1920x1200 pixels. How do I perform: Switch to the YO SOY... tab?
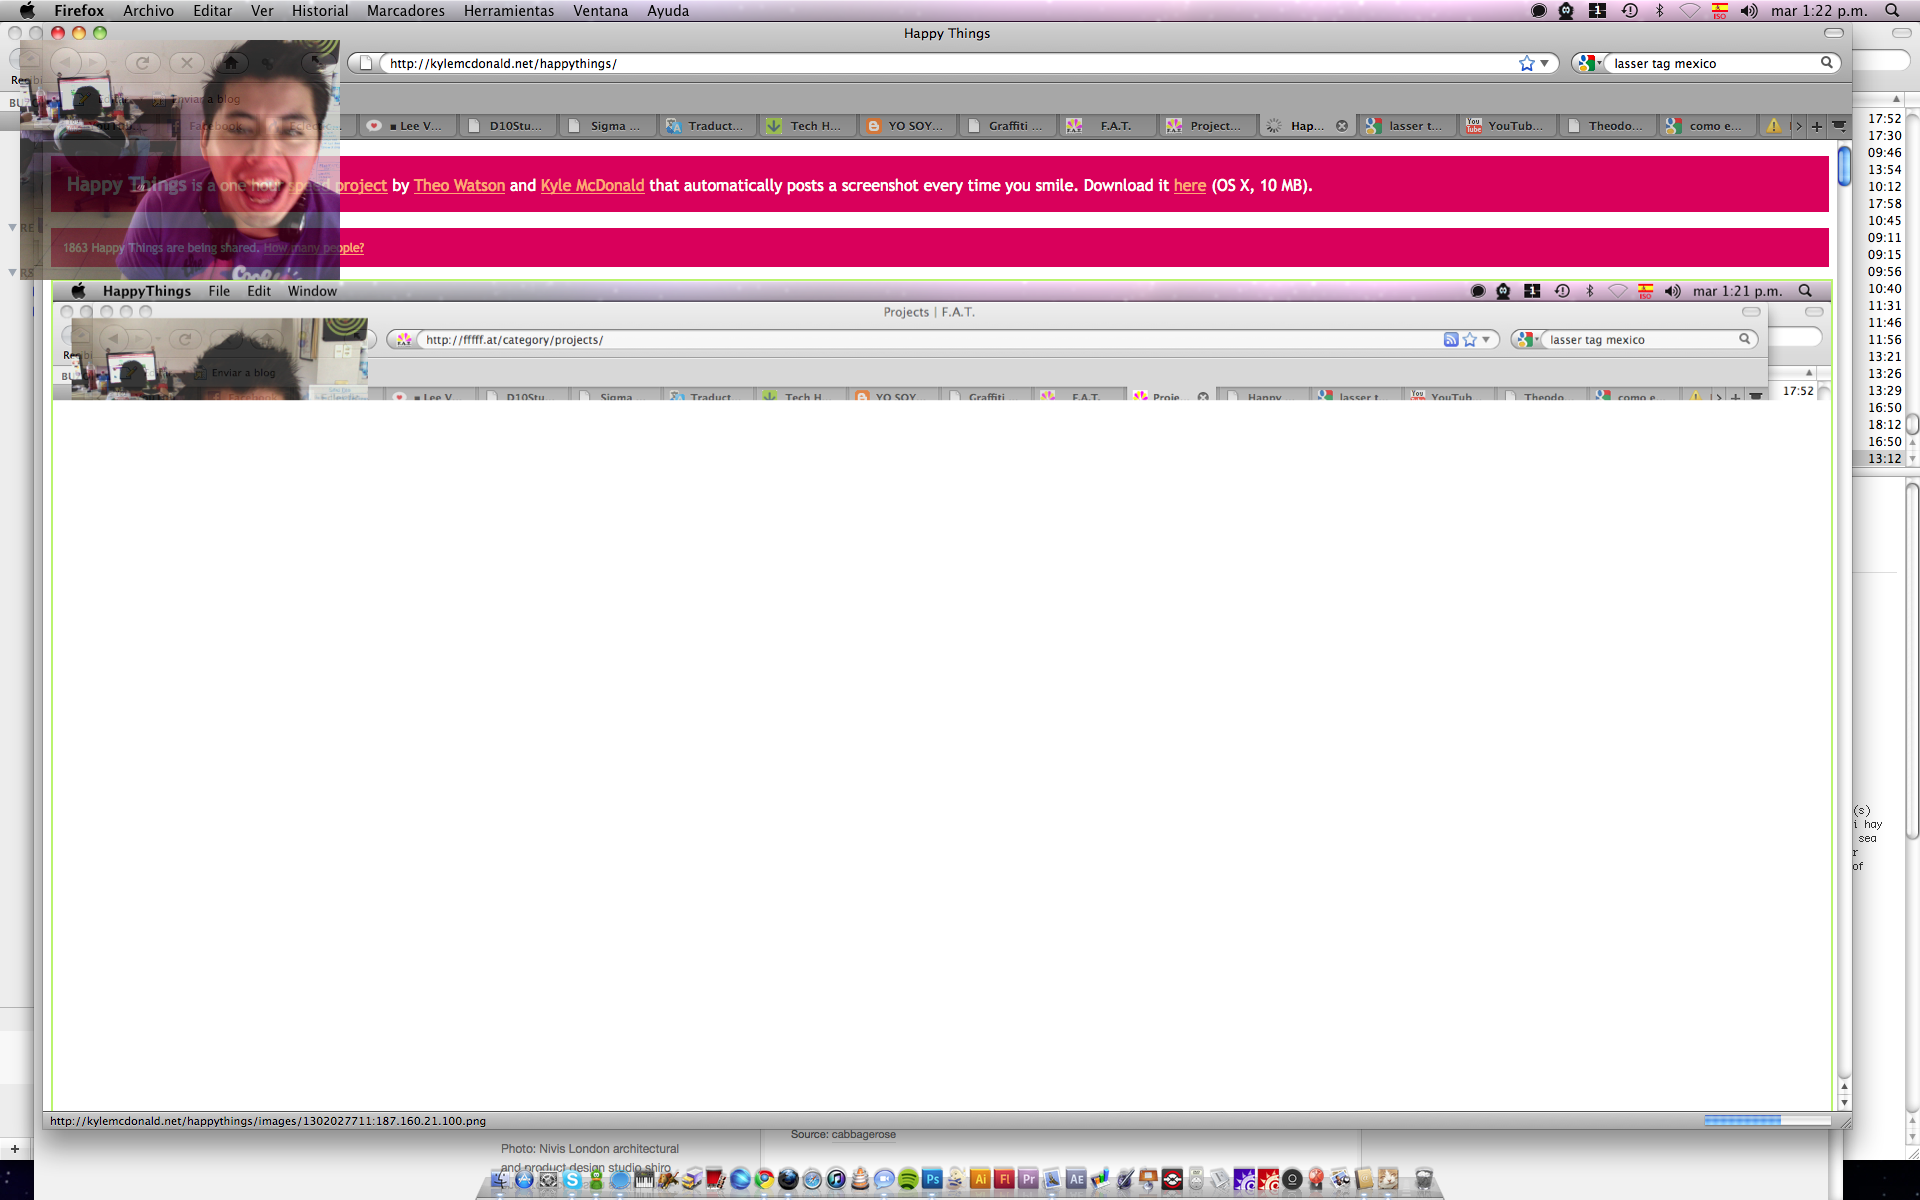906,126
